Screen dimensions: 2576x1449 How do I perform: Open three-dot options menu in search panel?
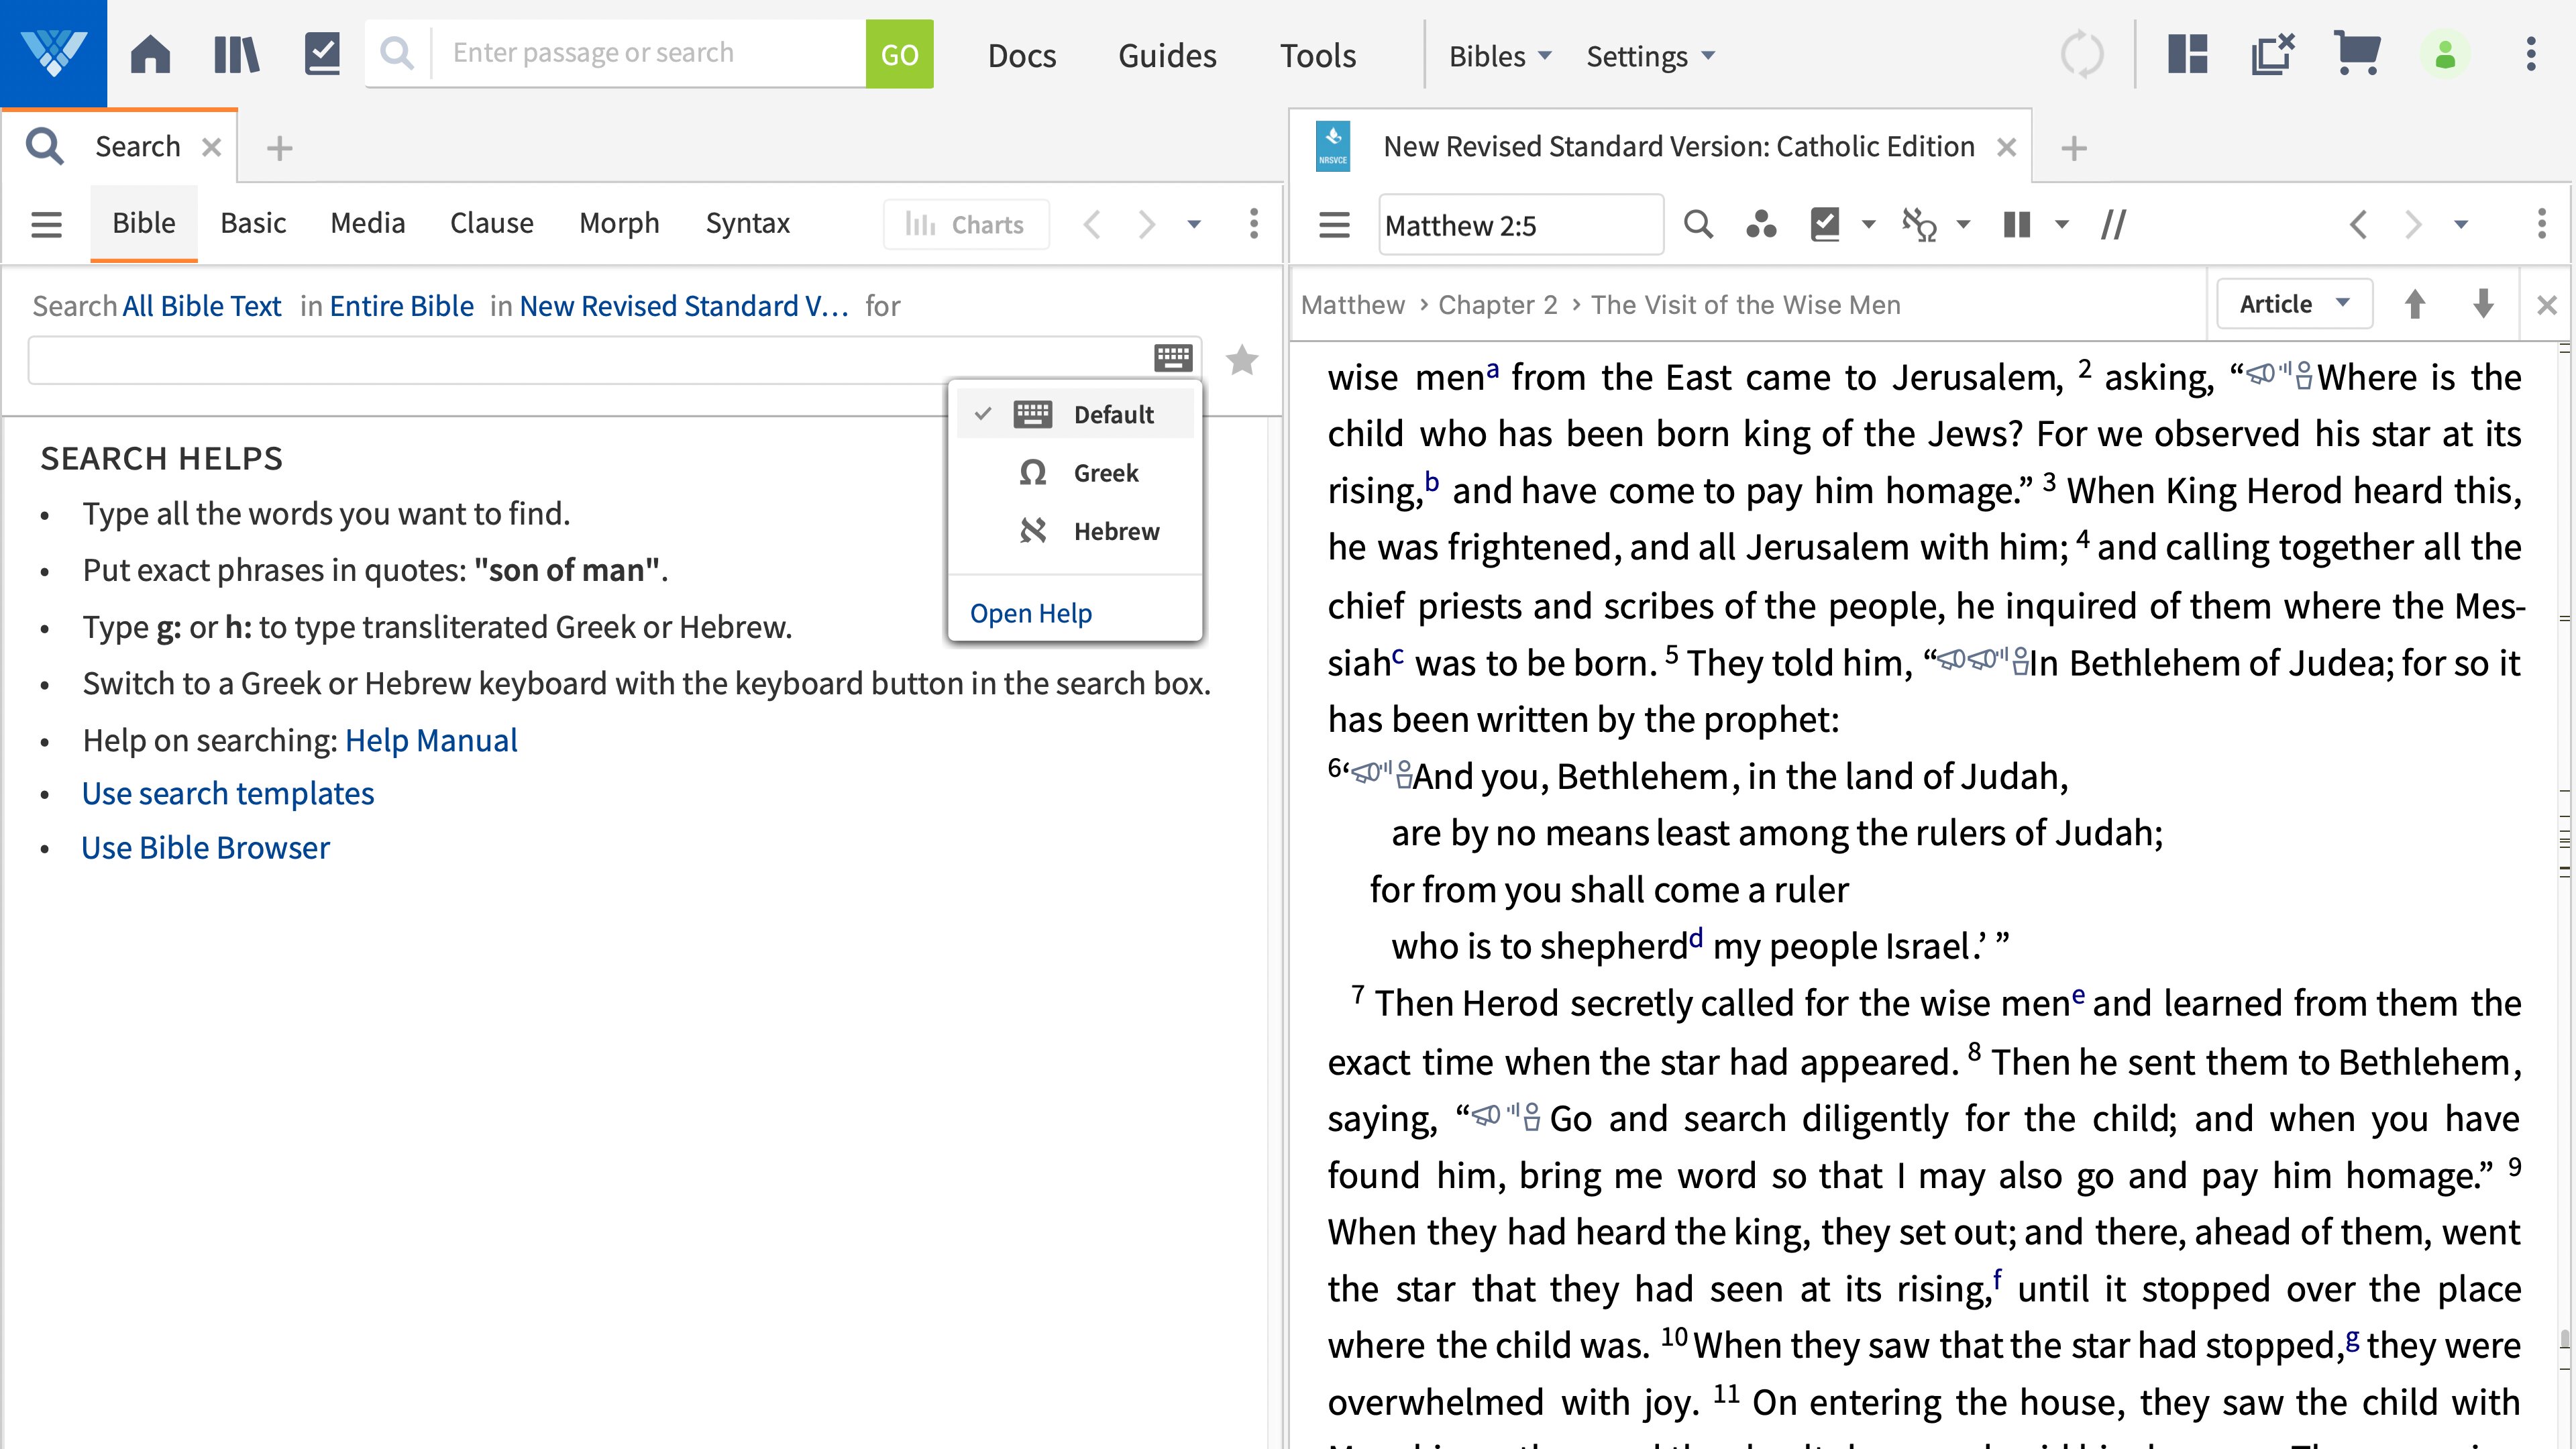pyautogui.click(x=1252, y=223)
